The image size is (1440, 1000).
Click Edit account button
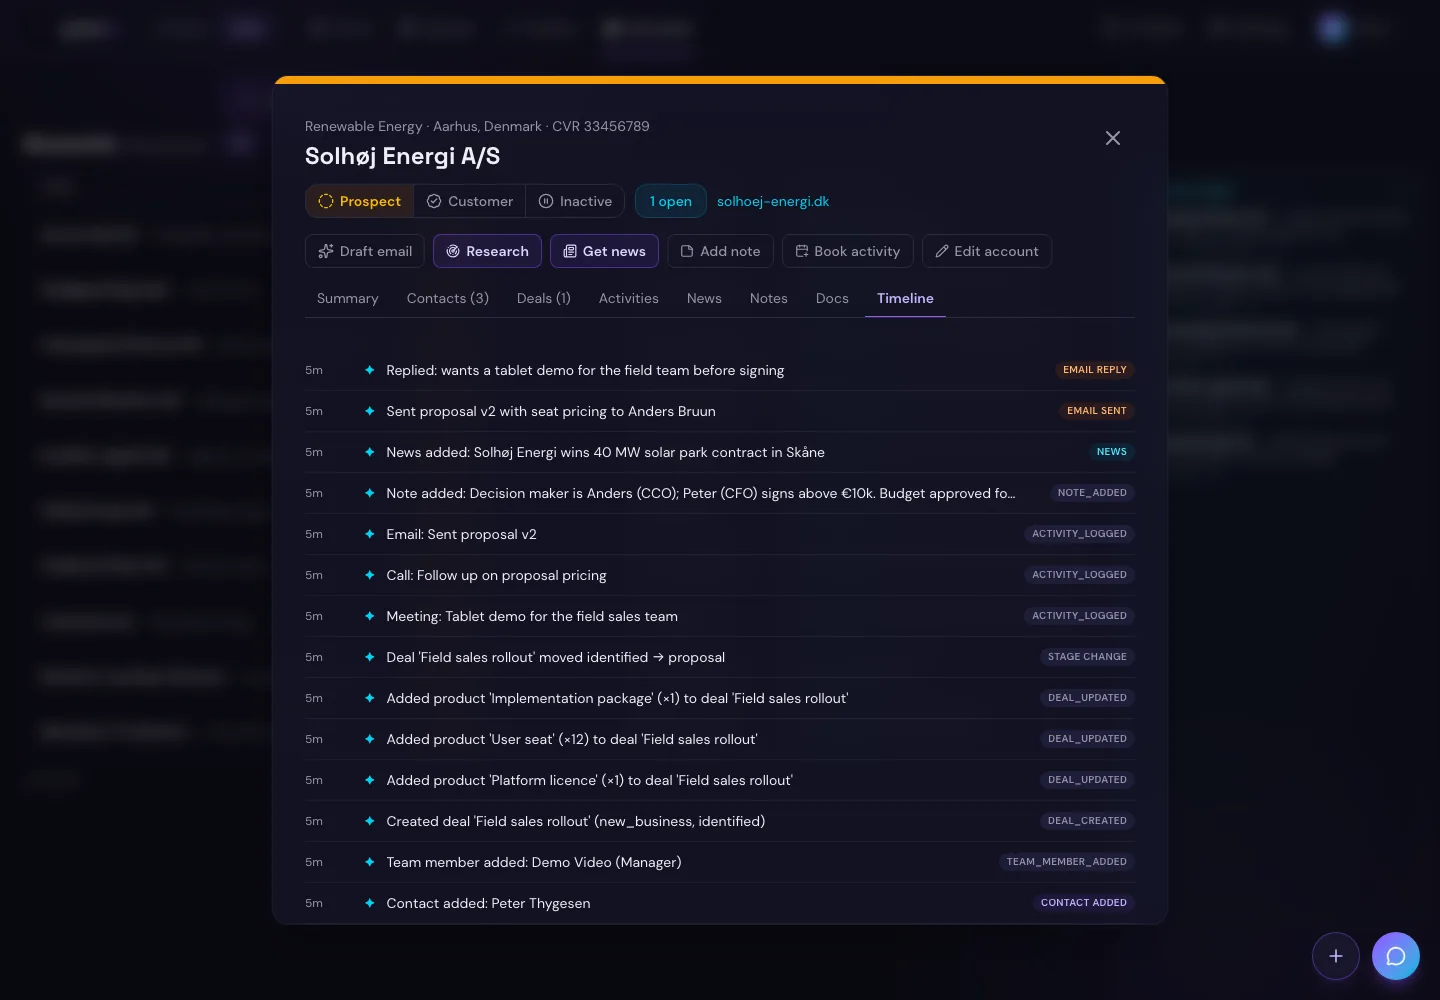click(x=986, y=251)
